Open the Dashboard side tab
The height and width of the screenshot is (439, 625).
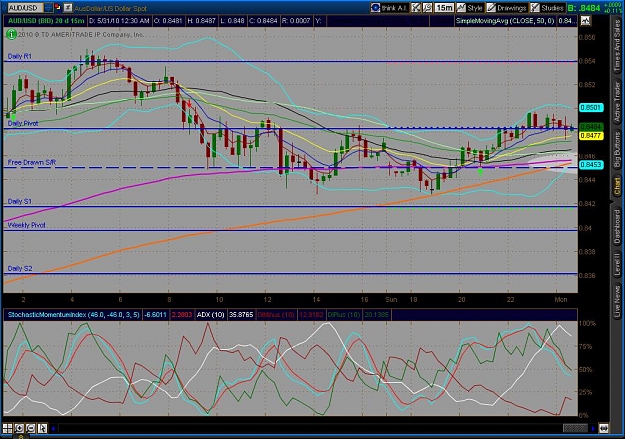tap(617, 226)
